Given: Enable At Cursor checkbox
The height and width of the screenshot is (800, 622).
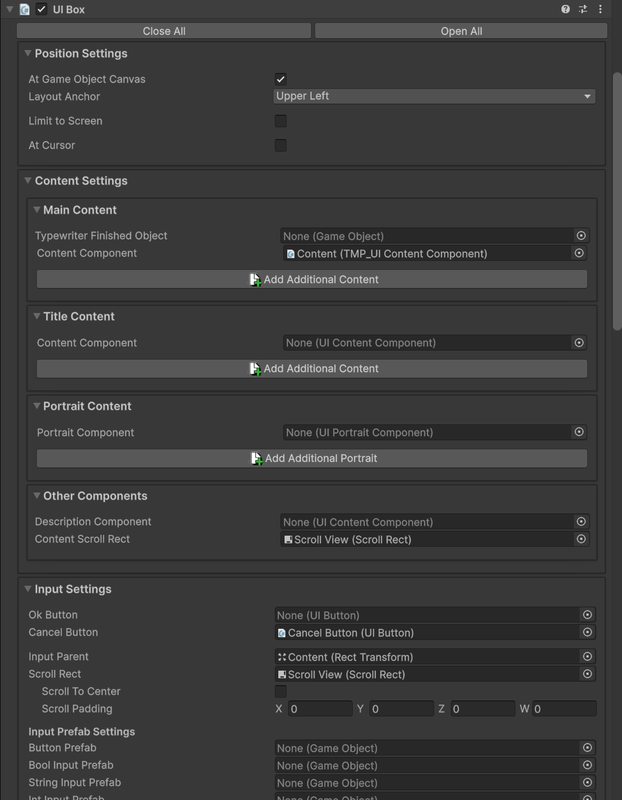Looking at the screenshot, I should click(281, 145).
